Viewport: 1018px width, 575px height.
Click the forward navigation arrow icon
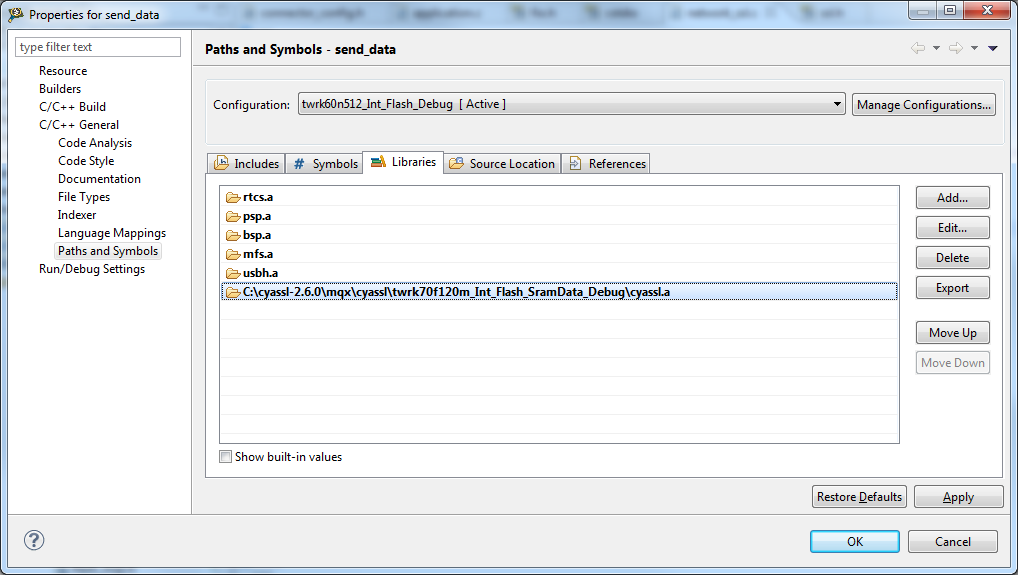(x=955, y=48)
